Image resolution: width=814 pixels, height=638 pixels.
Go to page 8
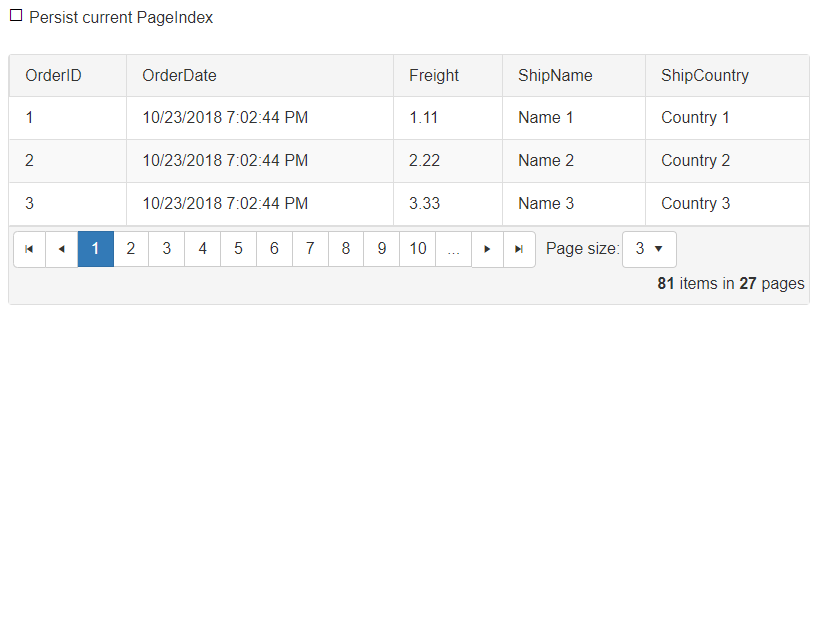[x=346, y=249]
